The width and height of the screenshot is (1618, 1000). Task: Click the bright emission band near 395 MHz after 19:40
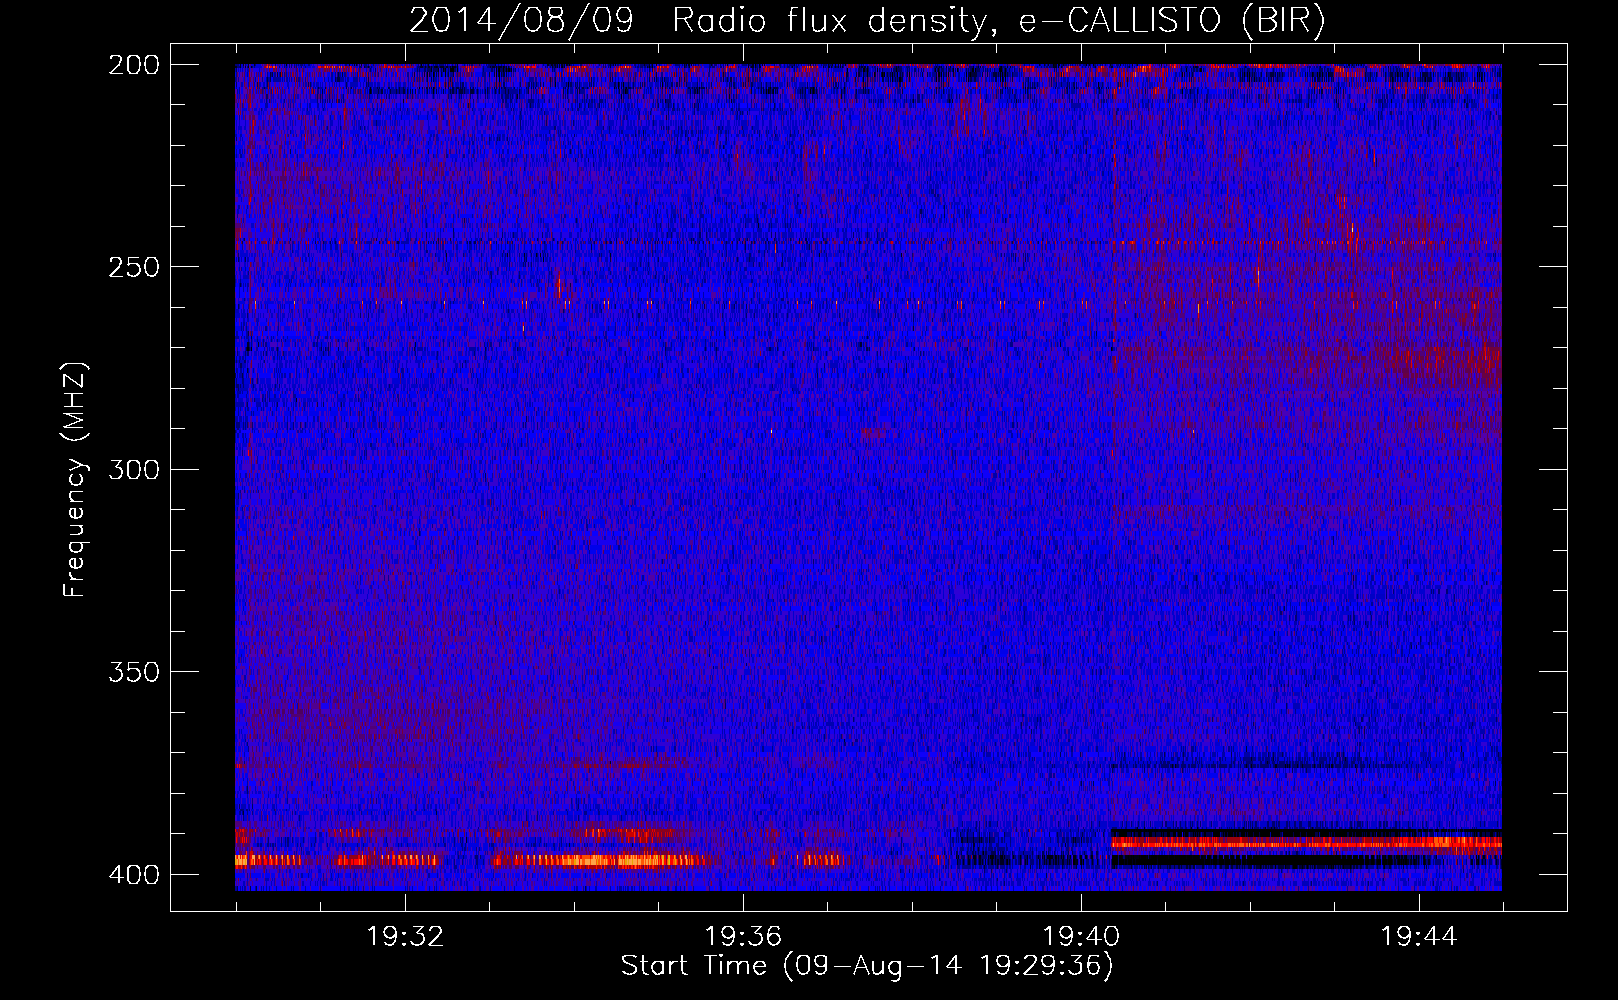[1306, 843]
